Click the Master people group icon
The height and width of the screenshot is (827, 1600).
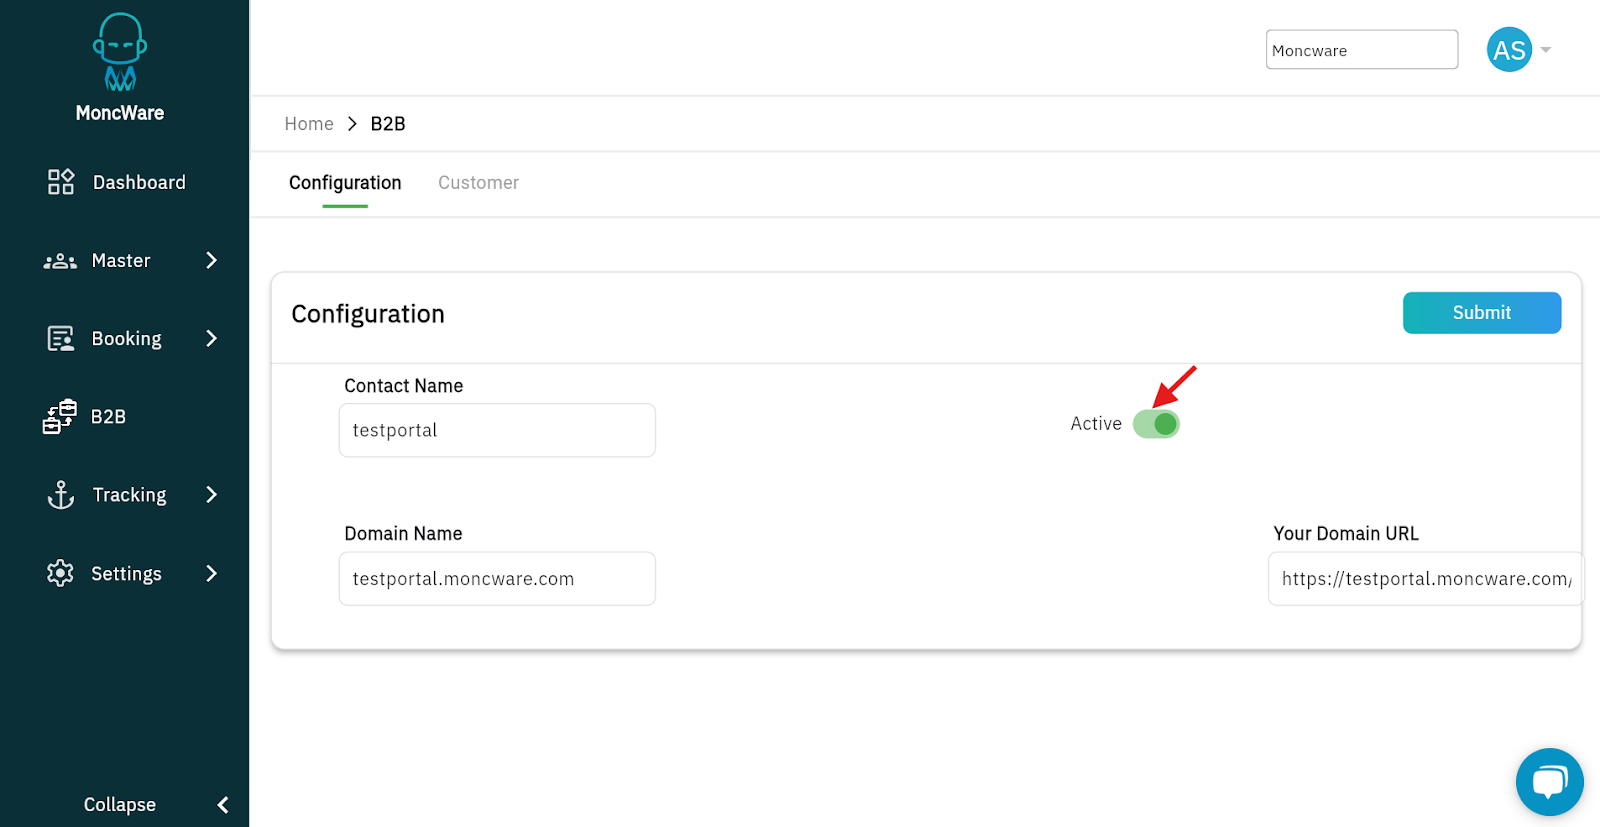[60, 261]
